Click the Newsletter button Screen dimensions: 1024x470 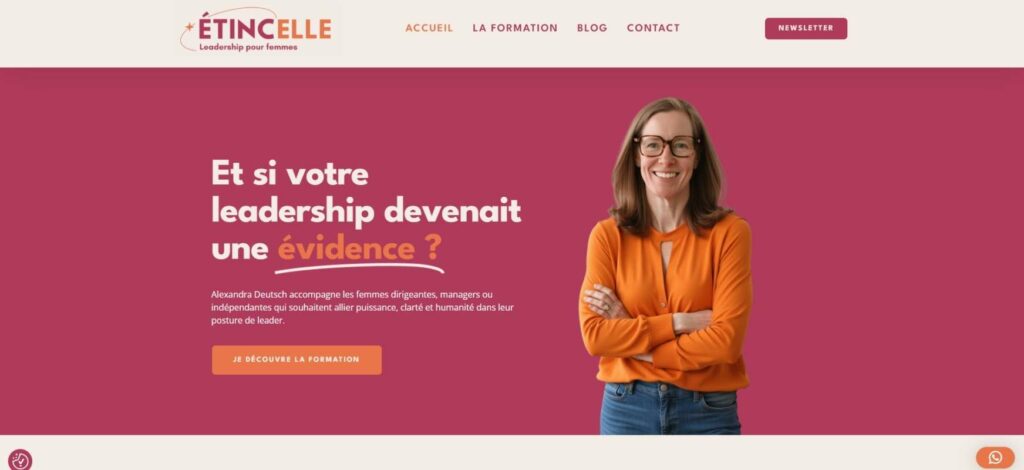[x=806, y=28]
